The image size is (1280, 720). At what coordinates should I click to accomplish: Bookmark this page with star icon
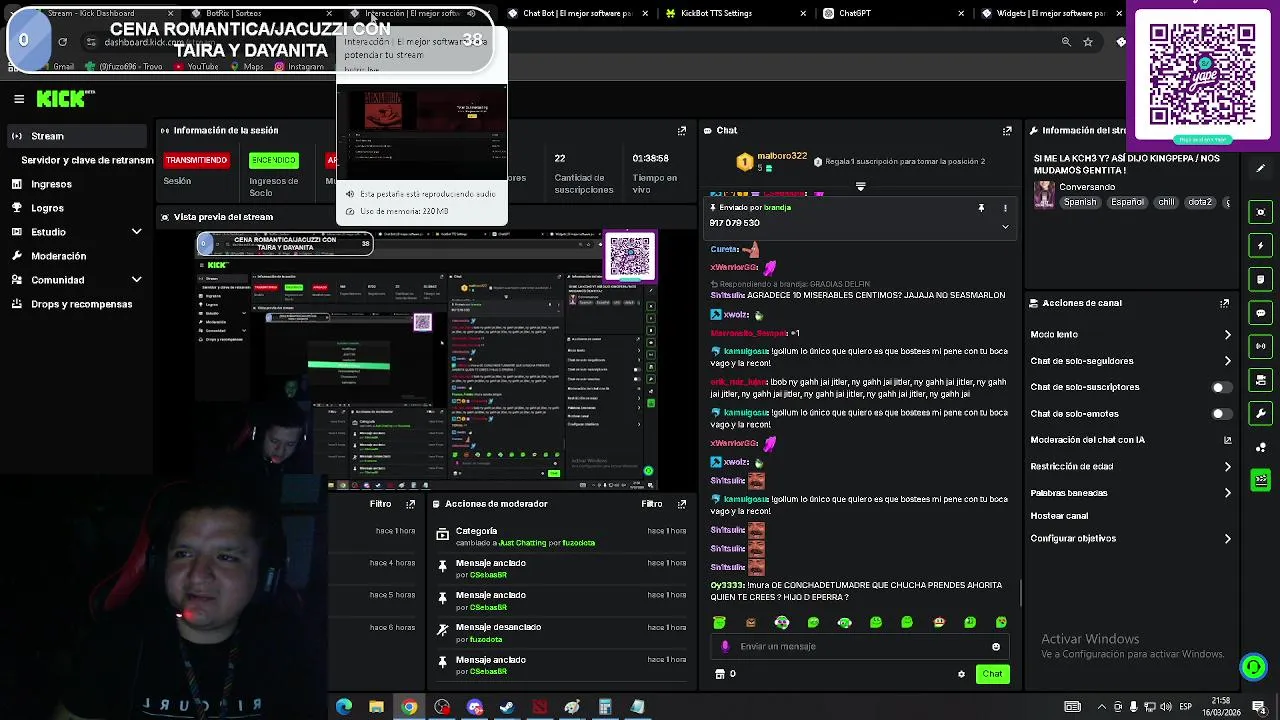[1088, 42]
